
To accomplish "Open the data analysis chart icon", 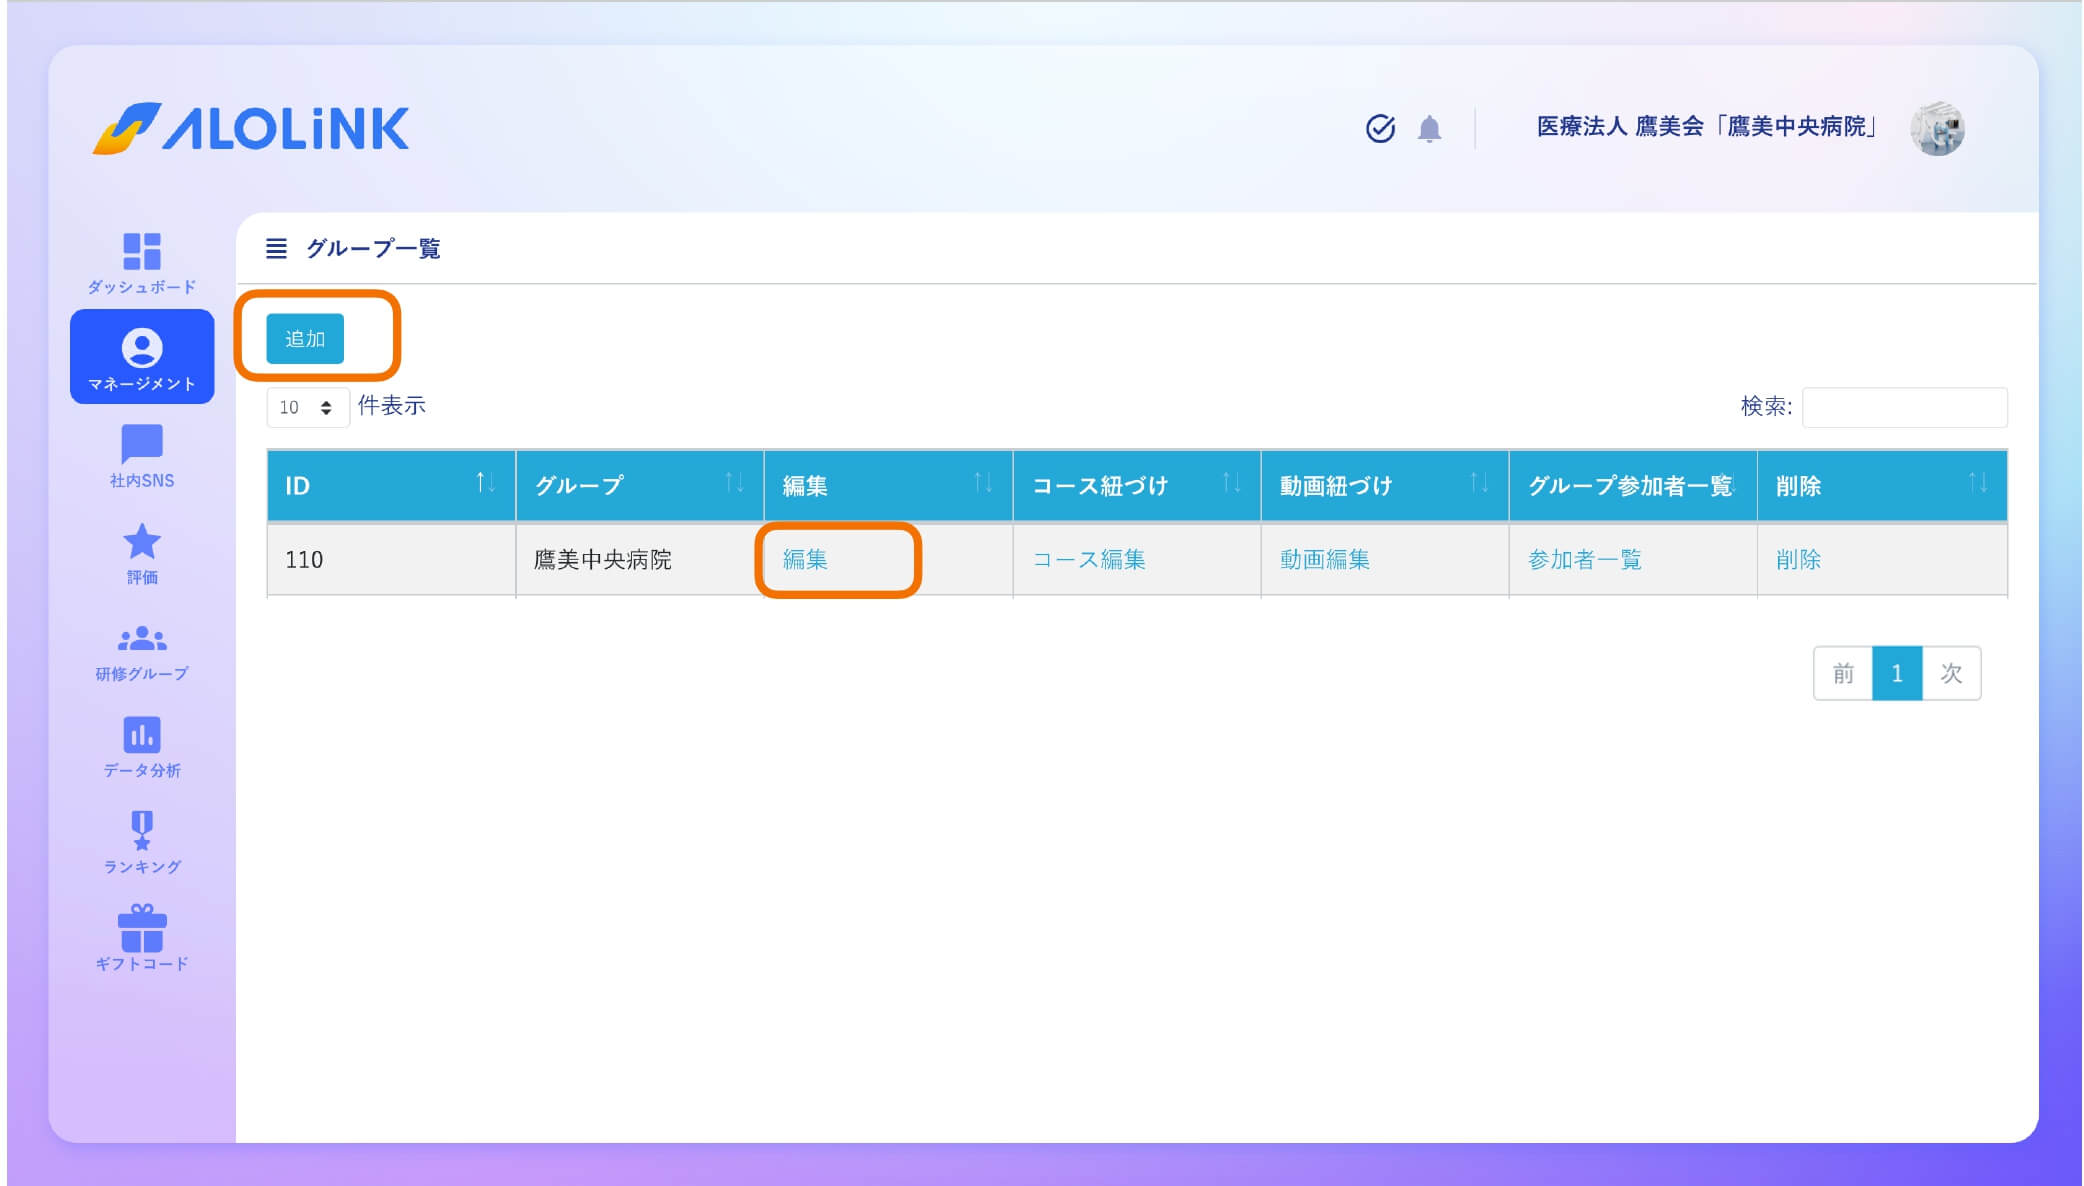I will (x=141, y=735).
